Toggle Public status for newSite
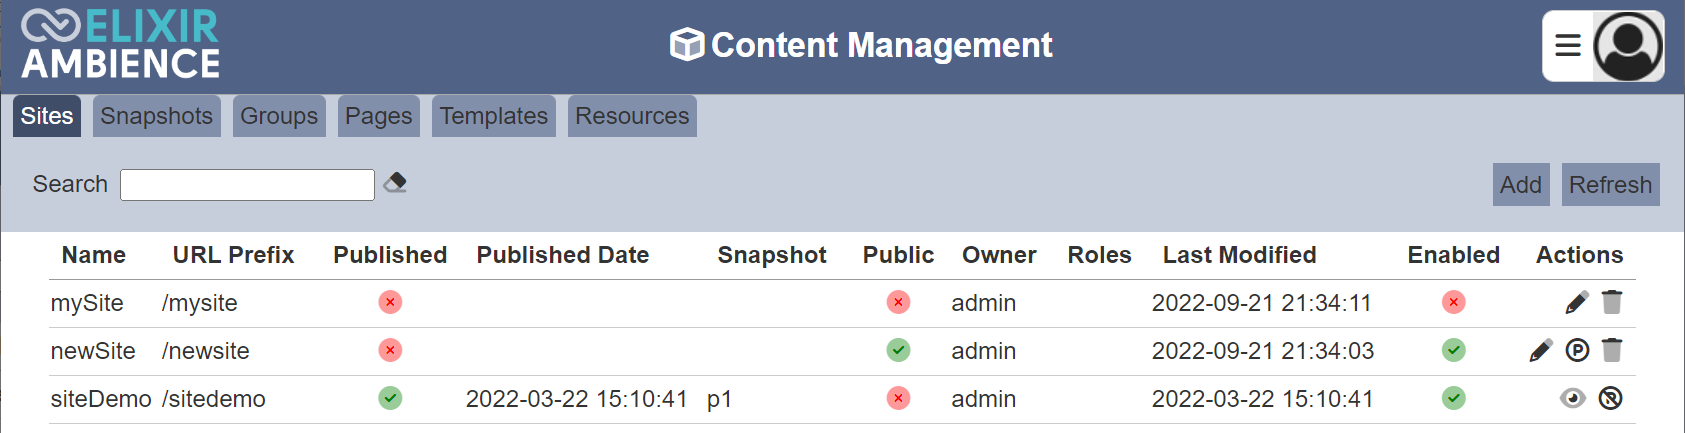Viewport: 1685px width, 433px height. [x=898, y=350]
